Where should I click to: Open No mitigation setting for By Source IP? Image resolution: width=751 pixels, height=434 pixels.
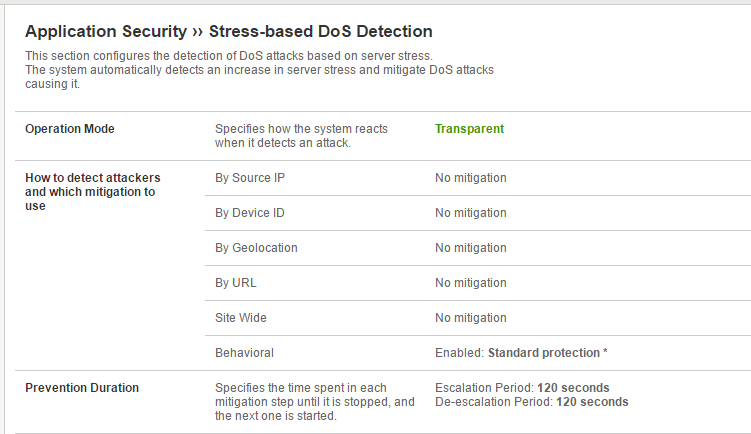pyautogui.click(x=470, y=178)
